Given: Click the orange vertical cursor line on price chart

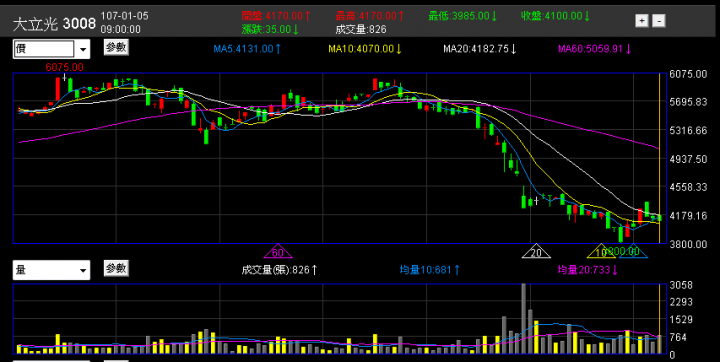Looking at the screenshot, I should (659, 158).
